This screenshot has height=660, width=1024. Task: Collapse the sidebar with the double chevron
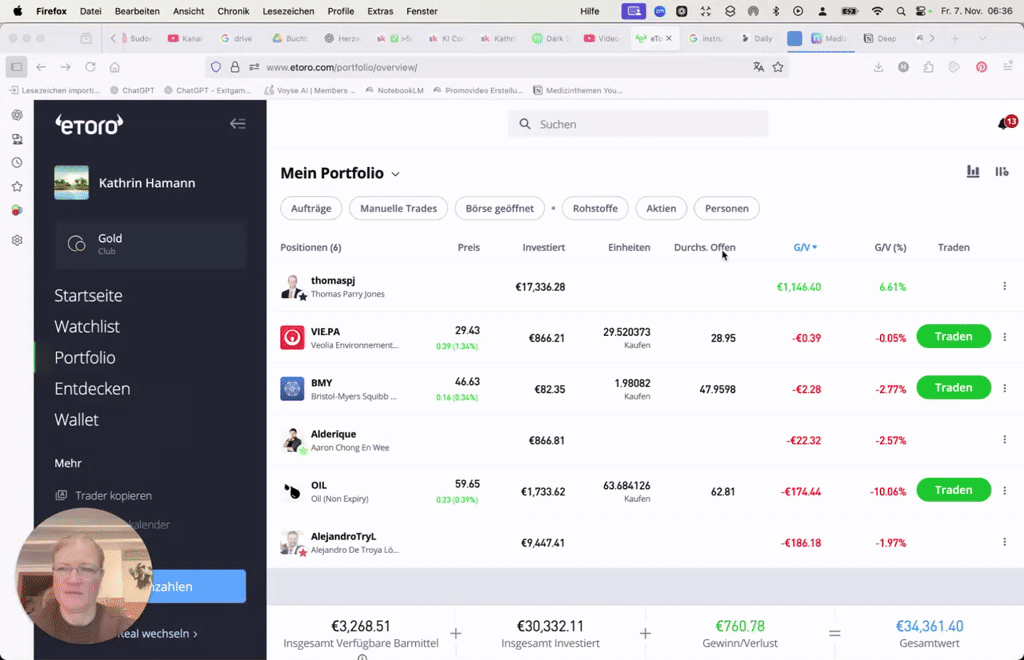point(237,124)
